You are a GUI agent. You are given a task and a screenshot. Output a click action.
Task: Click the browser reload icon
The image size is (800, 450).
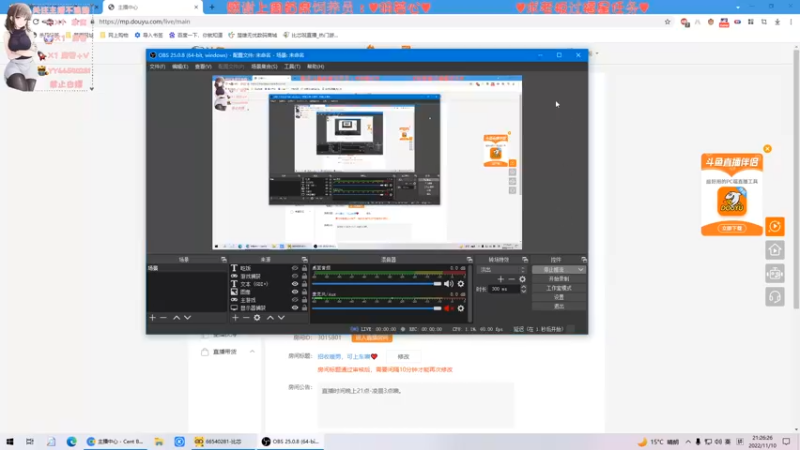[x=36, y=22]
